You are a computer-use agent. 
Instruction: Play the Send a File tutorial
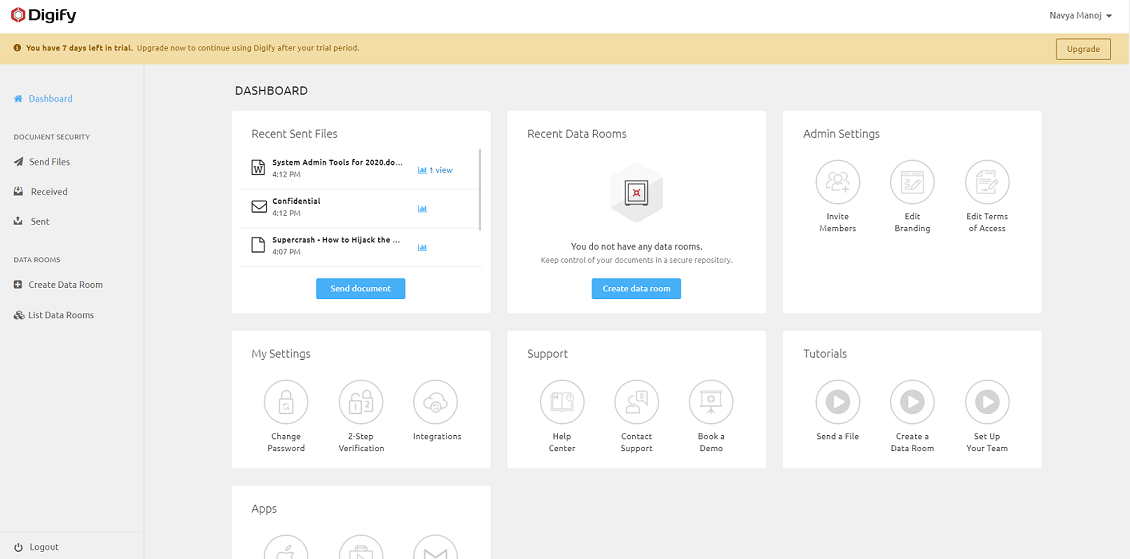point(837,403)
